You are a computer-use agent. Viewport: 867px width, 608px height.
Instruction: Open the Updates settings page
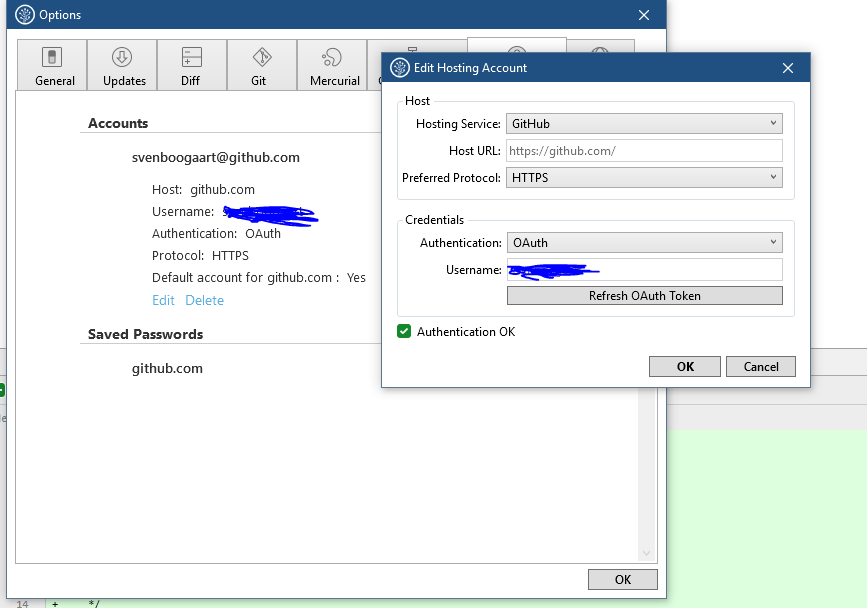point(122,64)
